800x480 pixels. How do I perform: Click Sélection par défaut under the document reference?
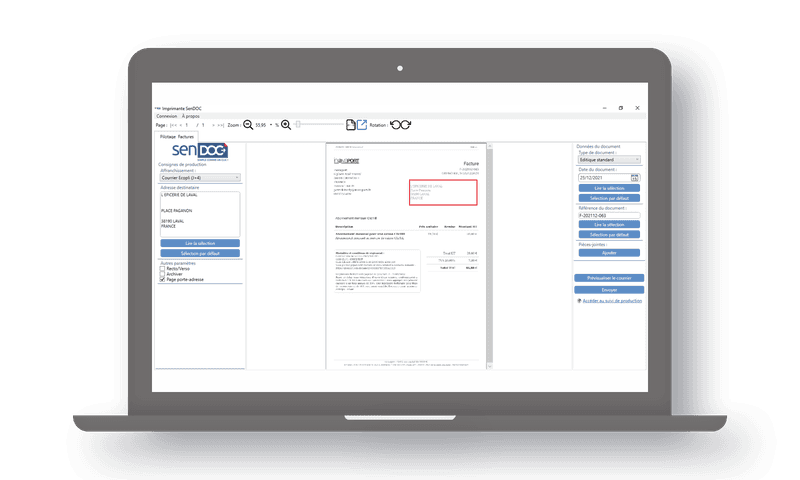(x=609, y=235)
